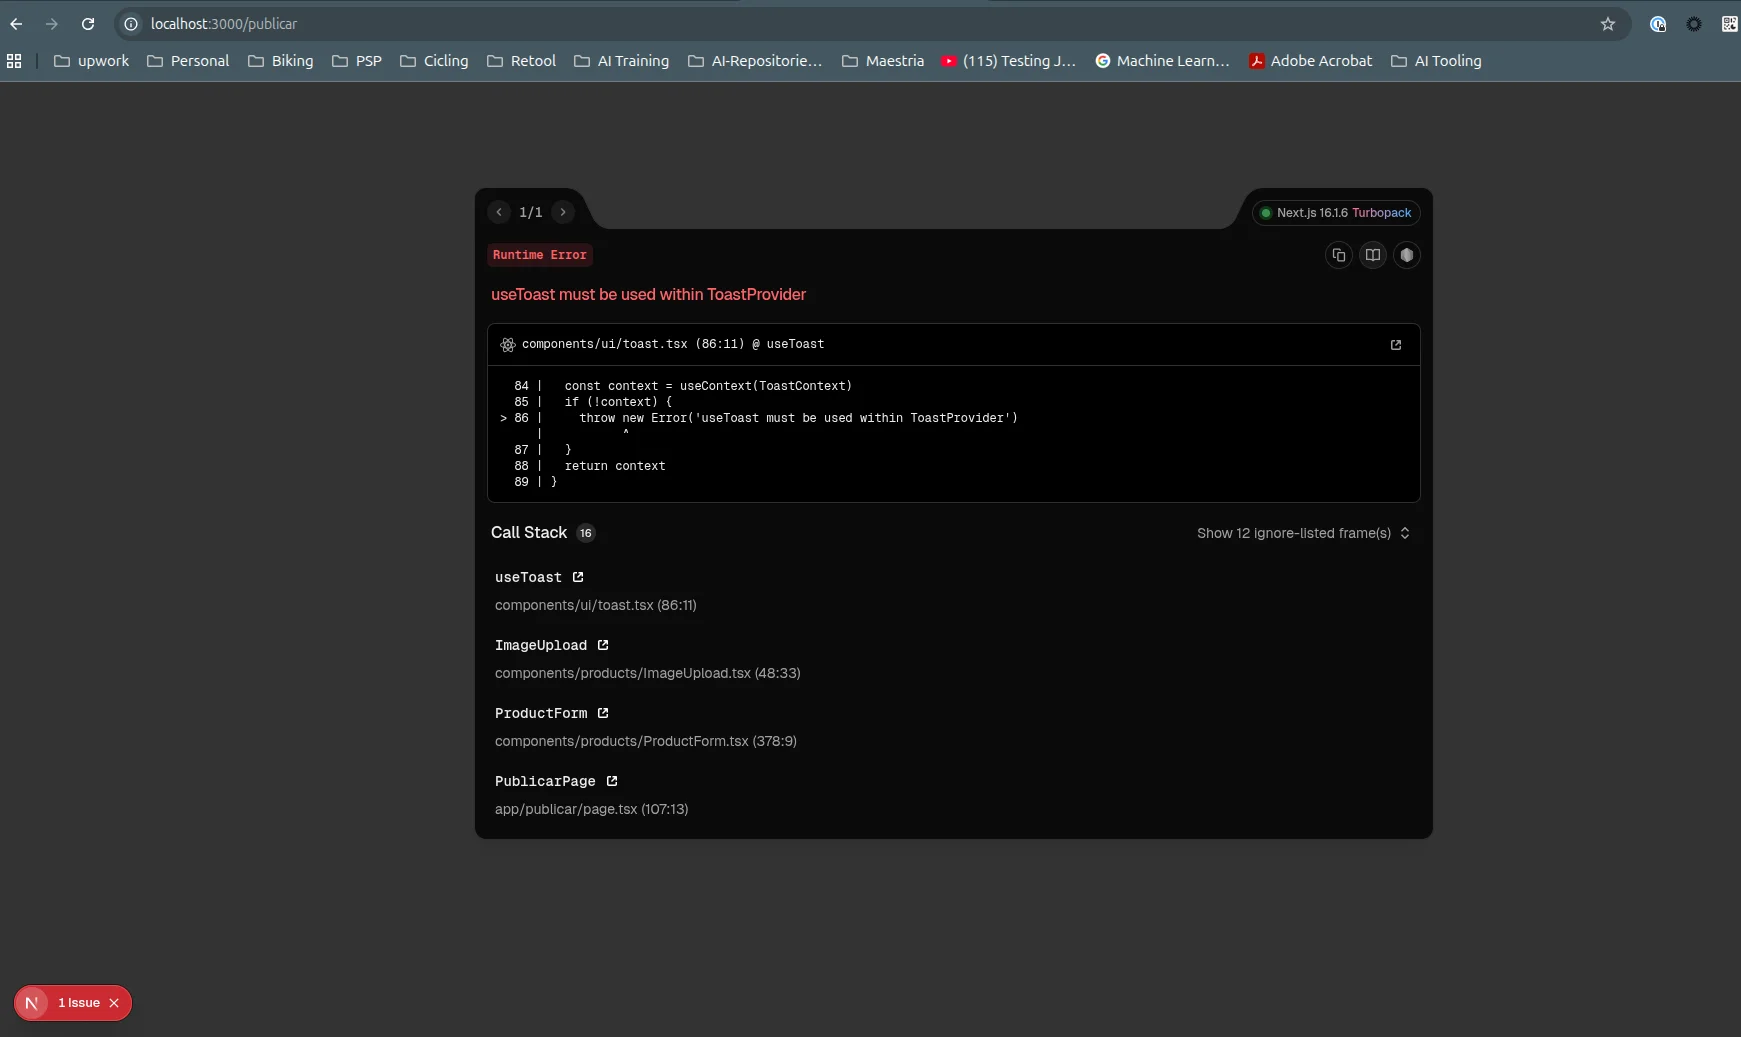The height and width of the screenshot is (1037, 1741).
Task: Open the AI Training bookmark folder
Action: (622, 61)
